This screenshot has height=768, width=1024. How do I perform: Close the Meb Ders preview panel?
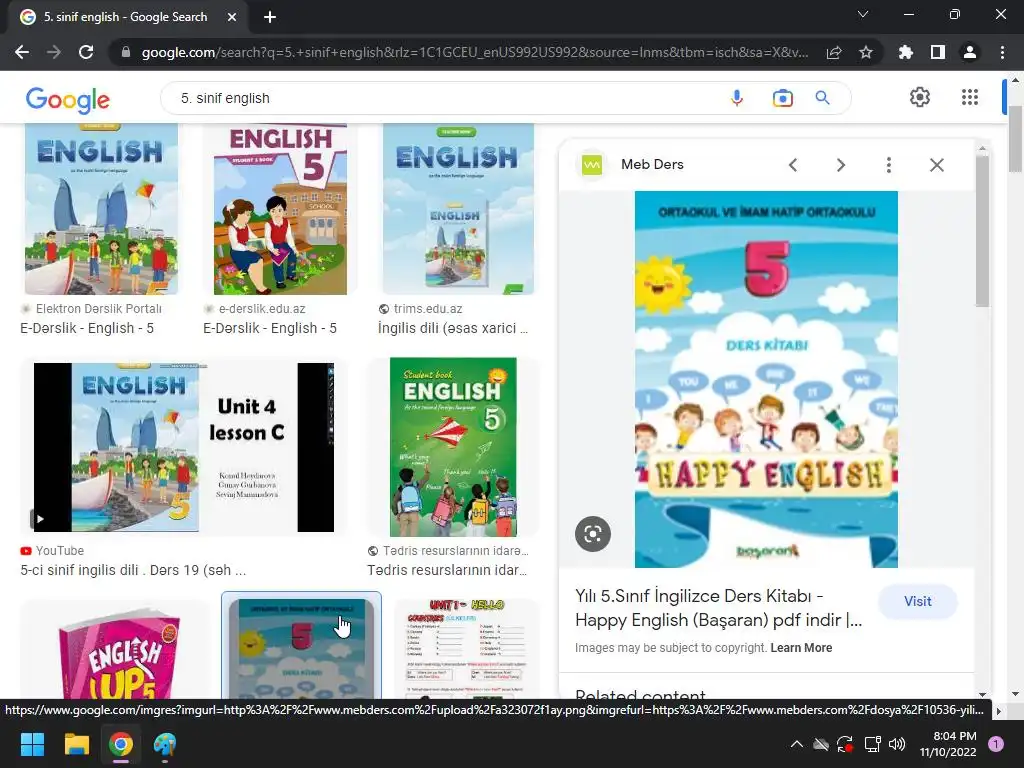[x=936, y=165]
